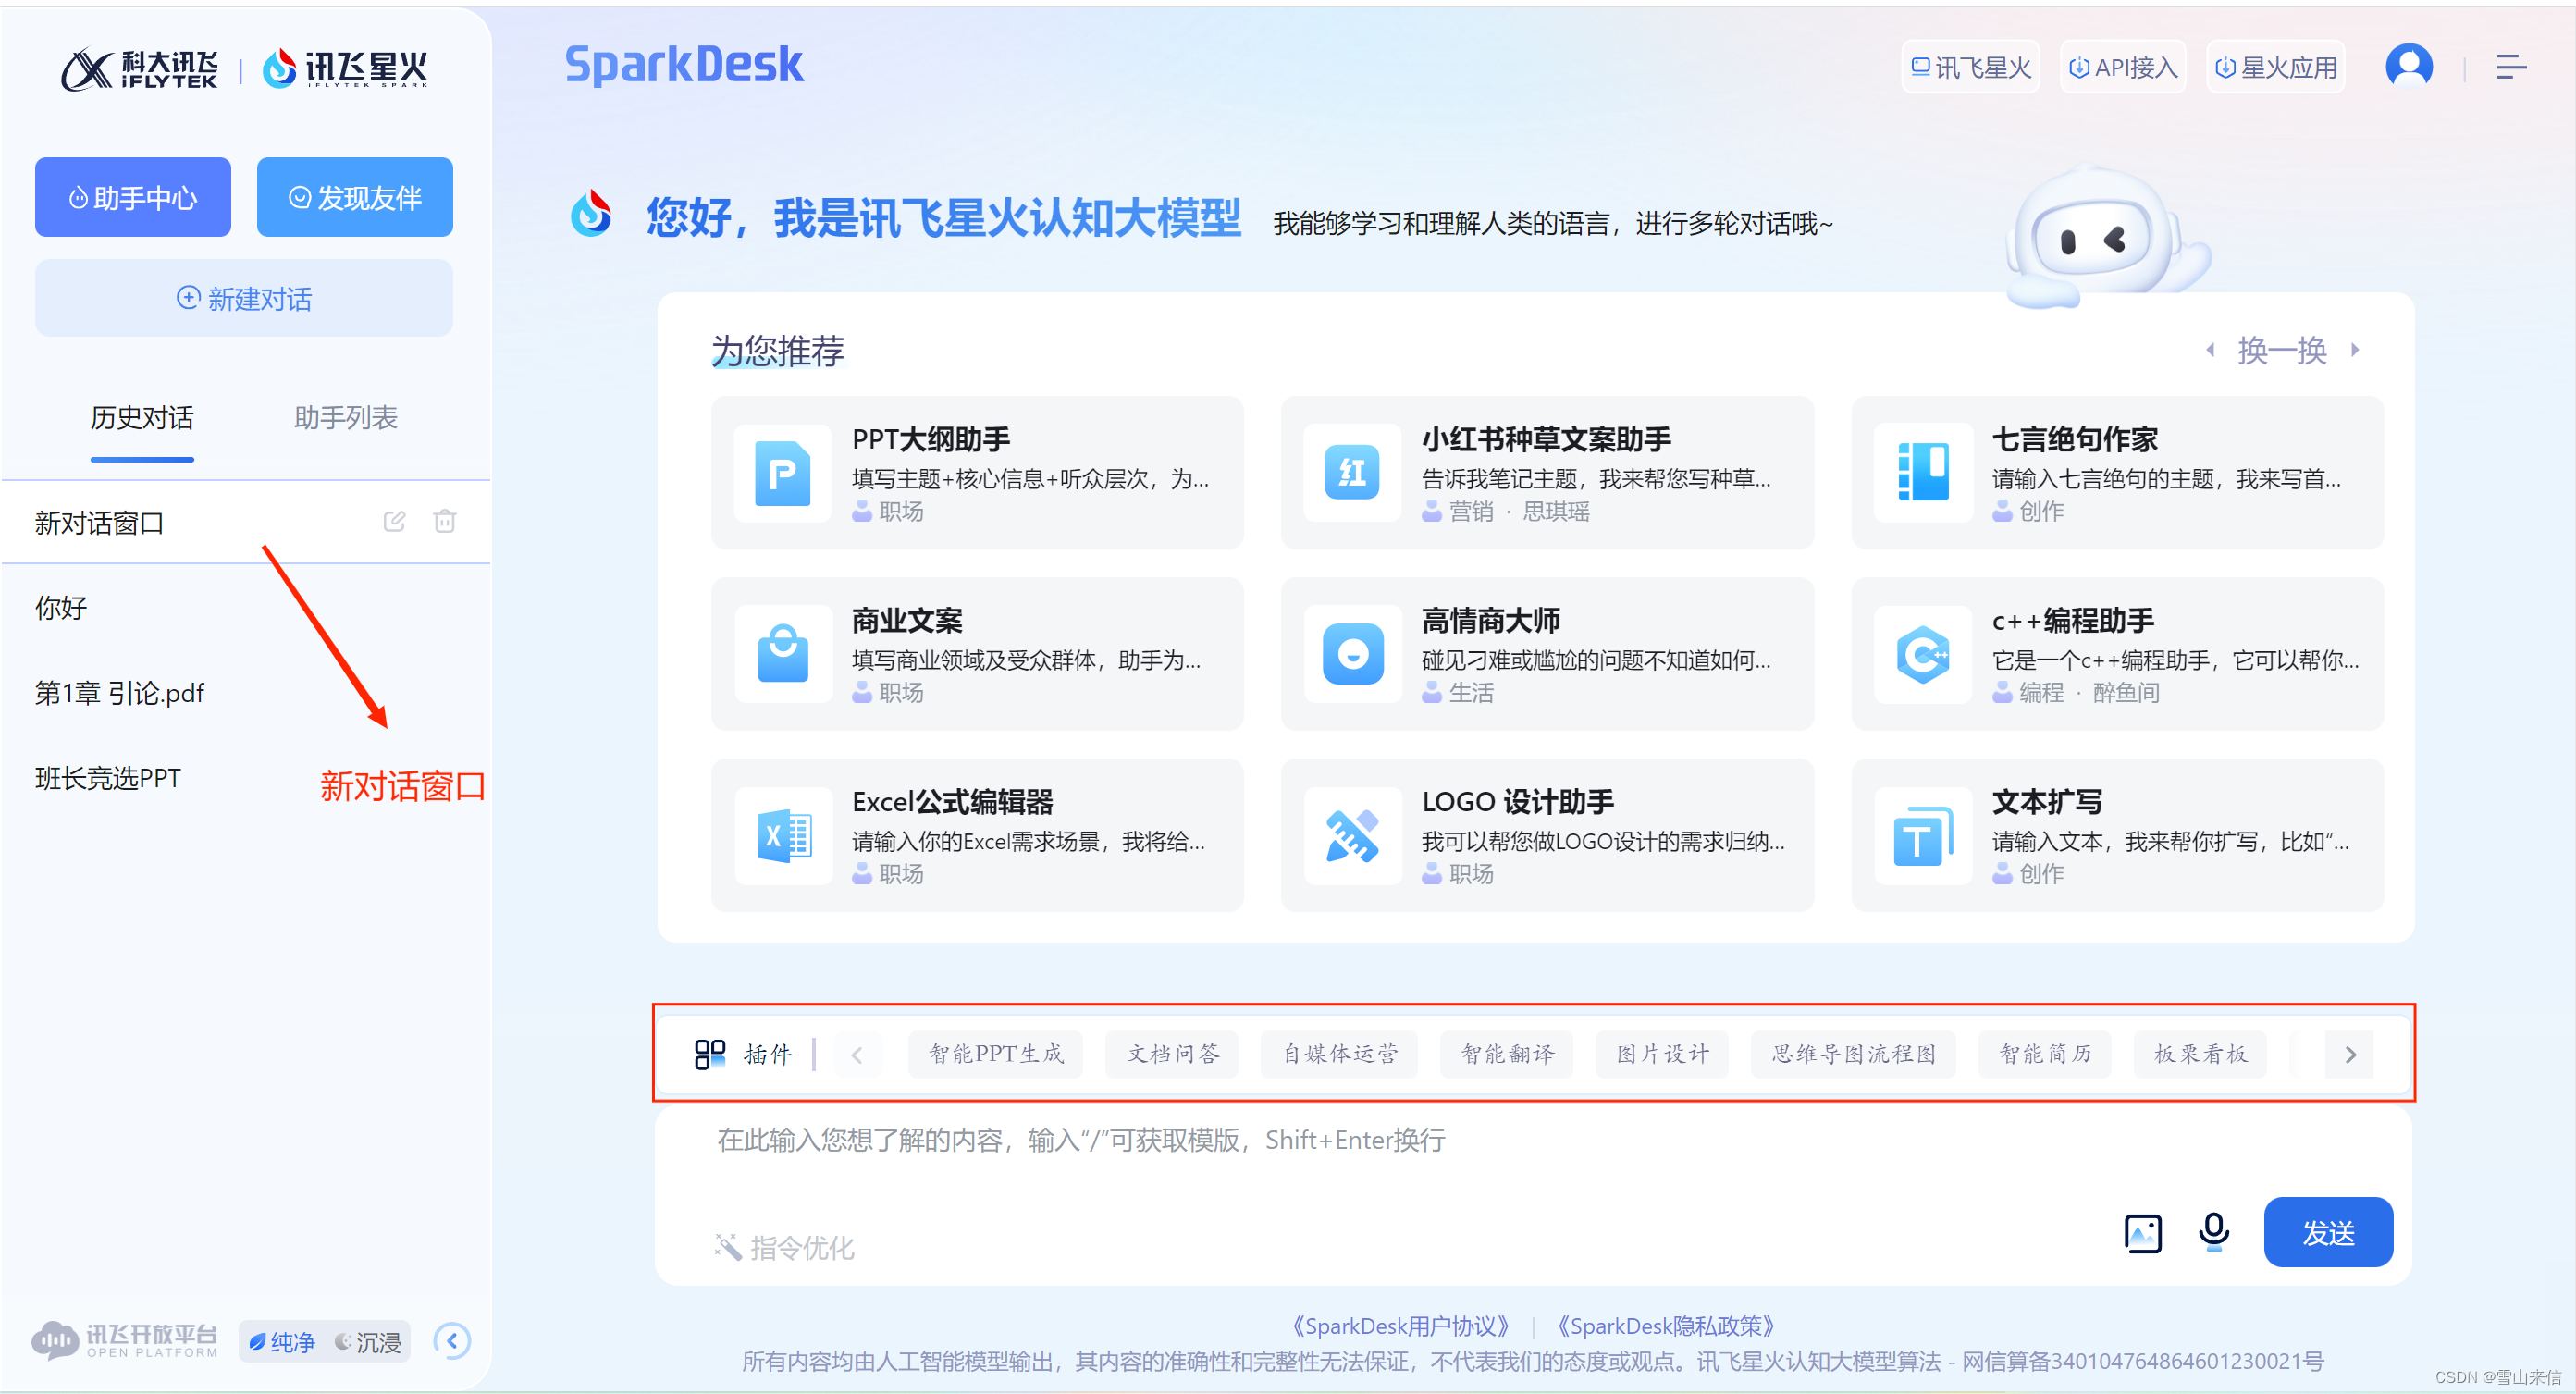The image size is (2576, 1394).
Task: Click the user profile avatar icon
Action: (x=2408, y=67)
